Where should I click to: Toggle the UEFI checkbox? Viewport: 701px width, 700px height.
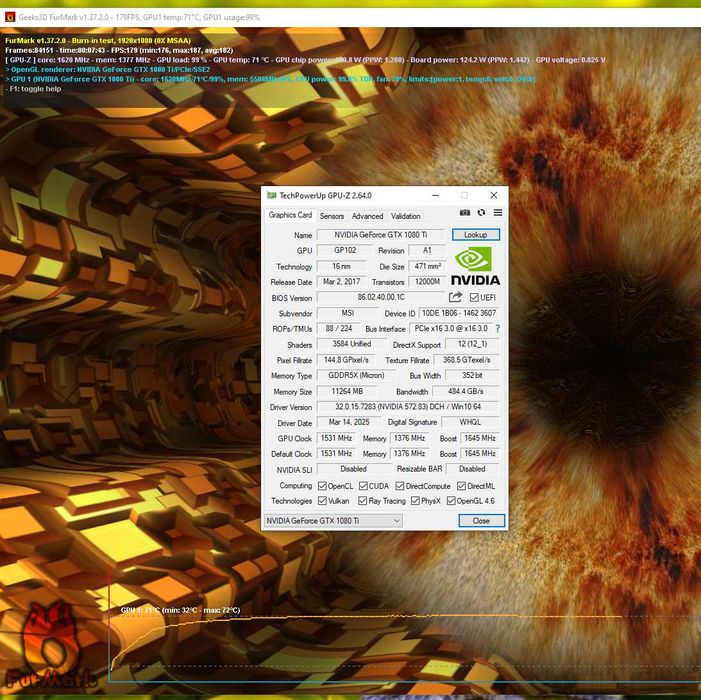pyautogui.click(x=474, y=298)
